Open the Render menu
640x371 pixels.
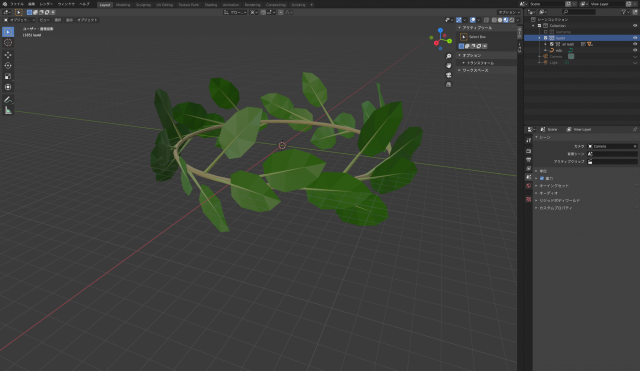pos(46,4)
